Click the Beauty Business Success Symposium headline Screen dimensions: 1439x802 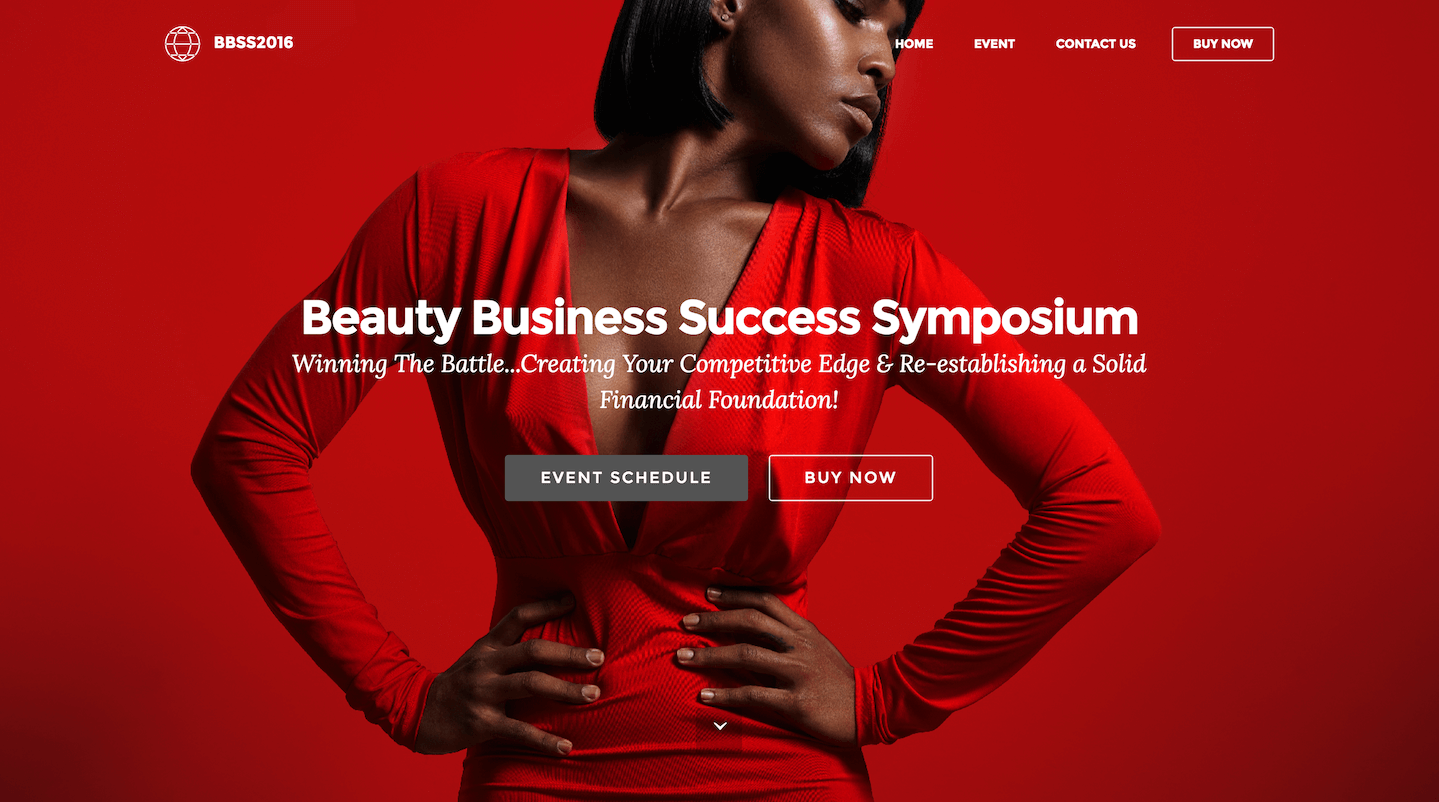coord(719,318)
